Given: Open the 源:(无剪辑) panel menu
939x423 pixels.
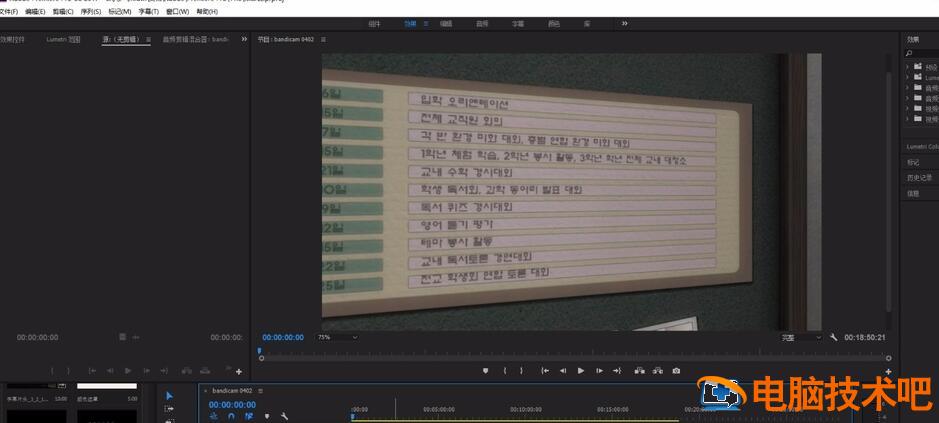Looking at the screenshot, I should pos(149,39).
